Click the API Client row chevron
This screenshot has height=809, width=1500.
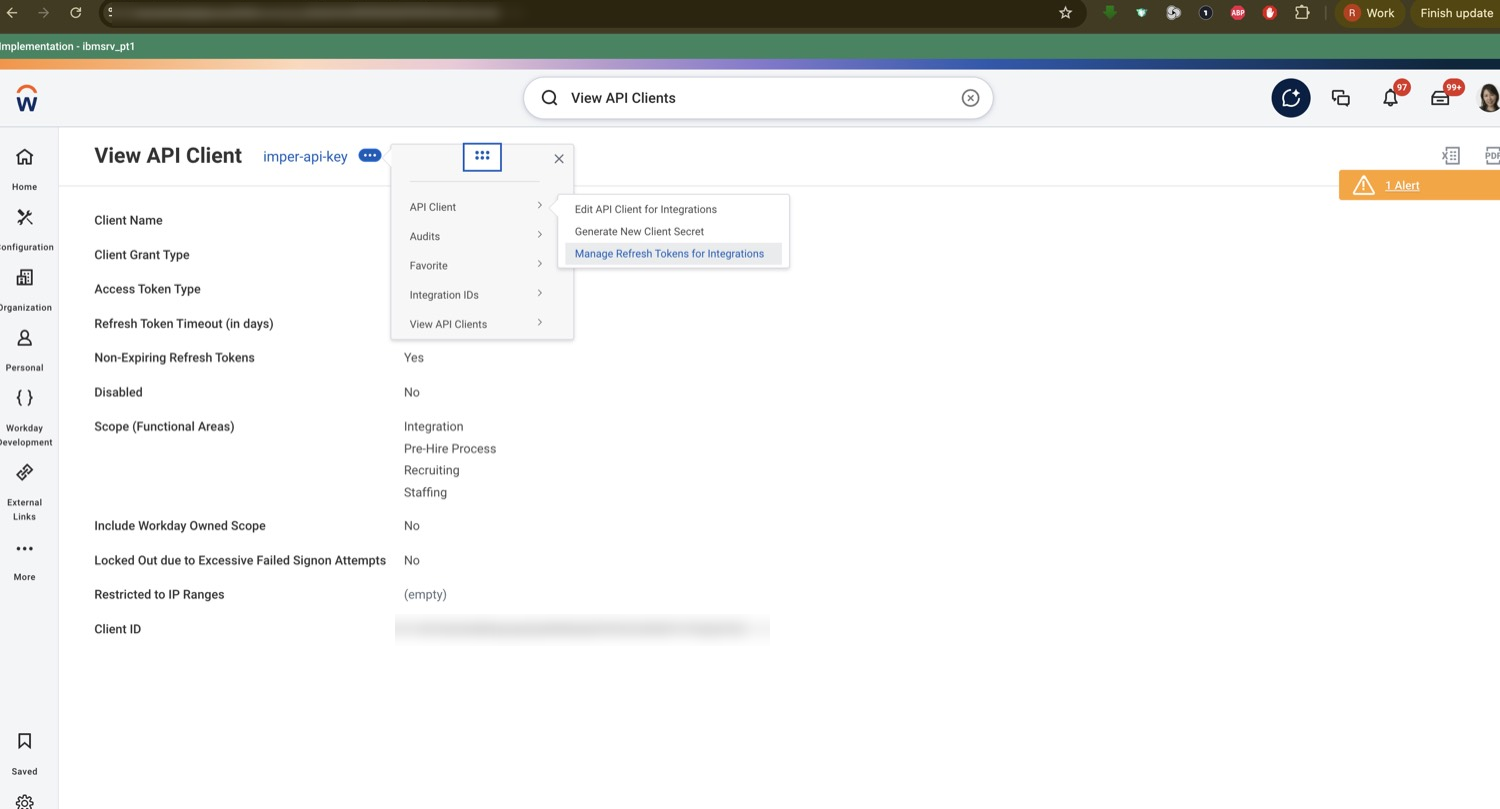coord(540,206)
